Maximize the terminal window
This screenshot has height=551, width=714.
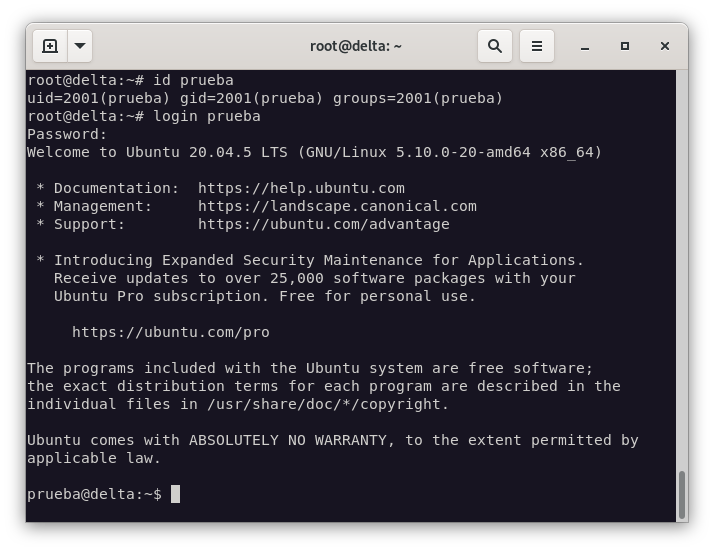(x=625, y=45)
